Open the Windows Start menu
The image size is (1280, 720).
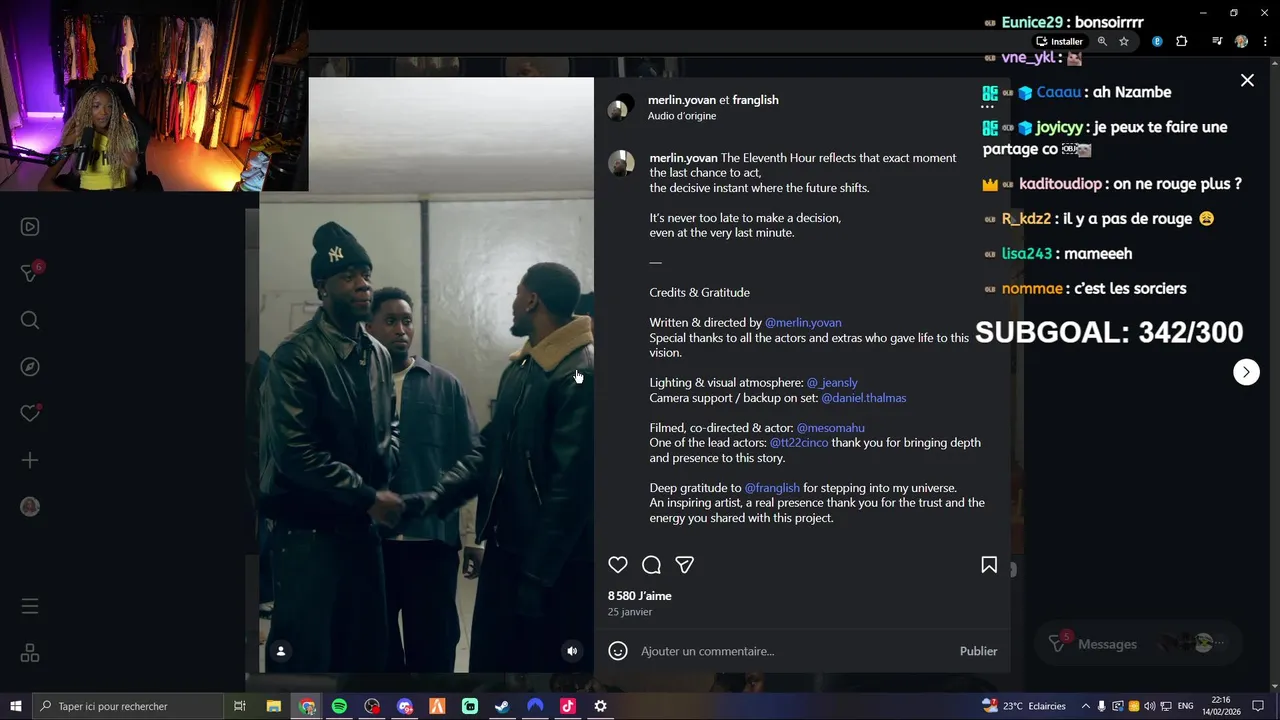[x=16, y=706]
